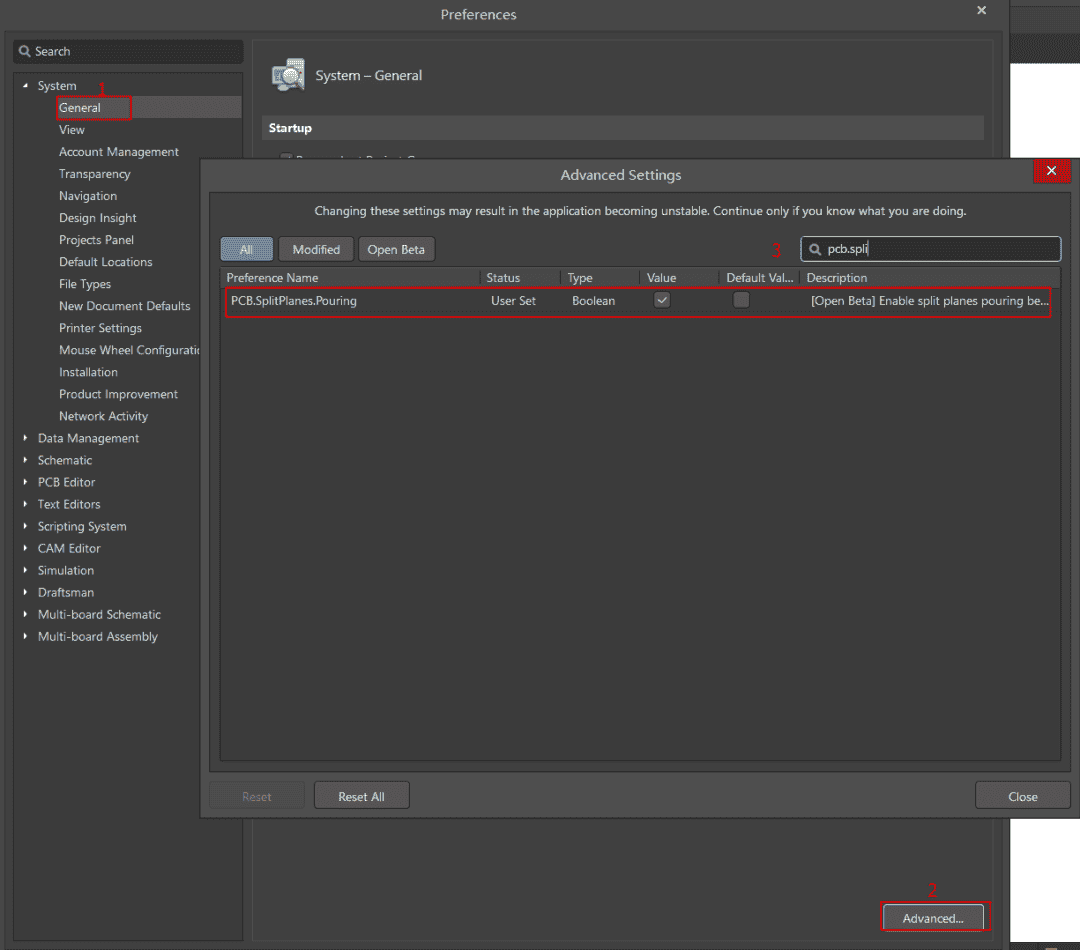
Task: Open Network Activity settings
Action: coord(103,416)
